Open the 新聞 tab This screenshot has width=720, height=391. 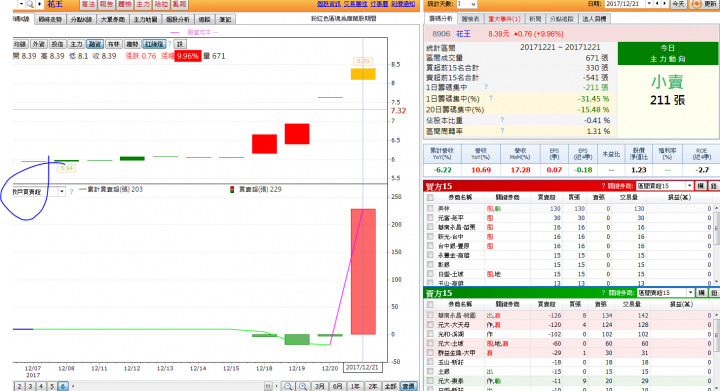click(535, 19)
